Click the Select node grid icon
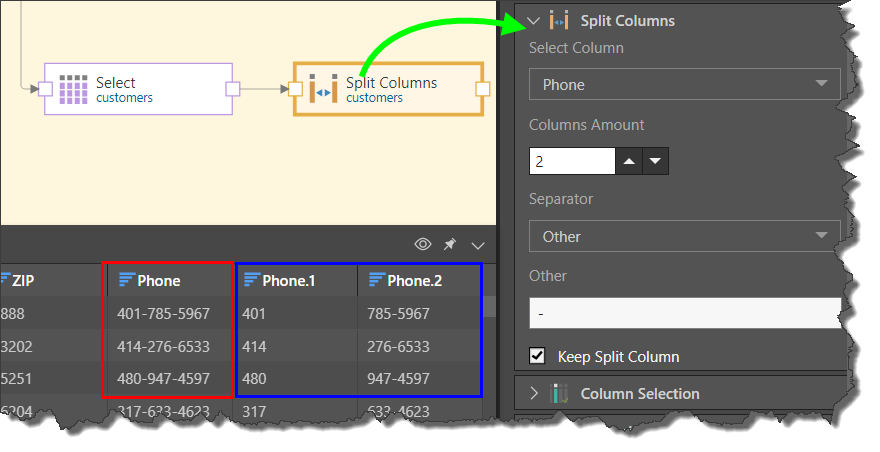 tap(74, 90)
